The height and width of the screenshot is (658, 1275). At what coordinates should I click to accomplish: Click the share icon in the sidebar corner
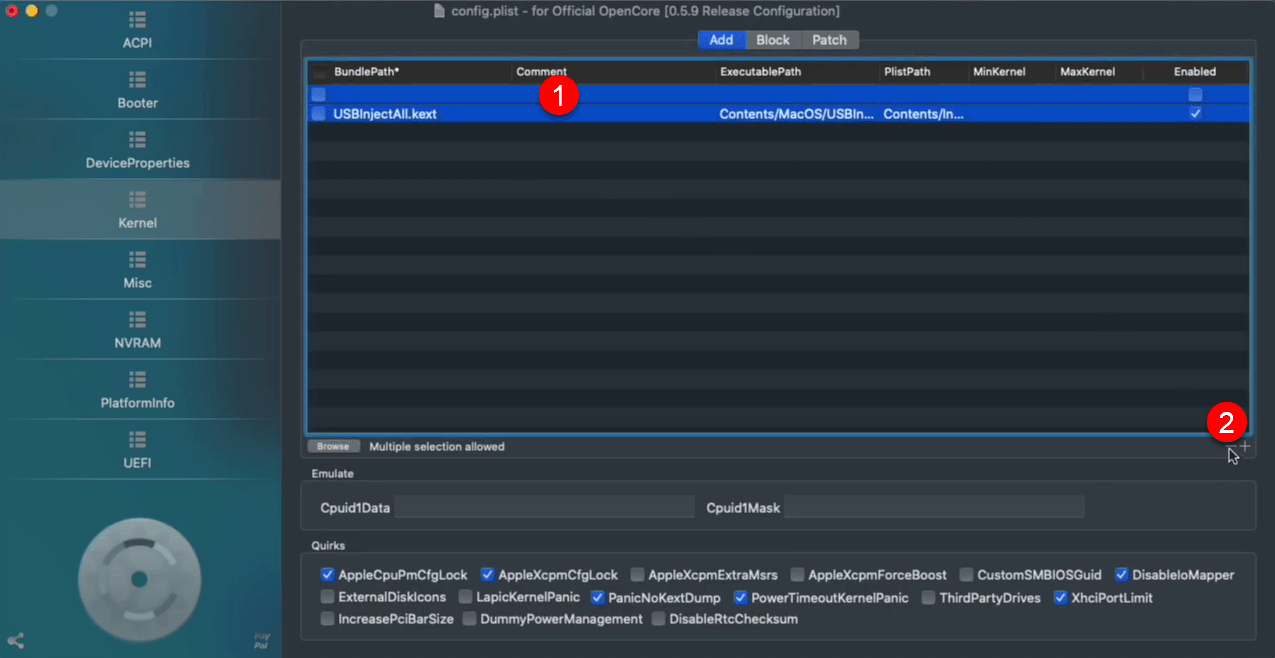pyautogui.click(x=15, y=641)
